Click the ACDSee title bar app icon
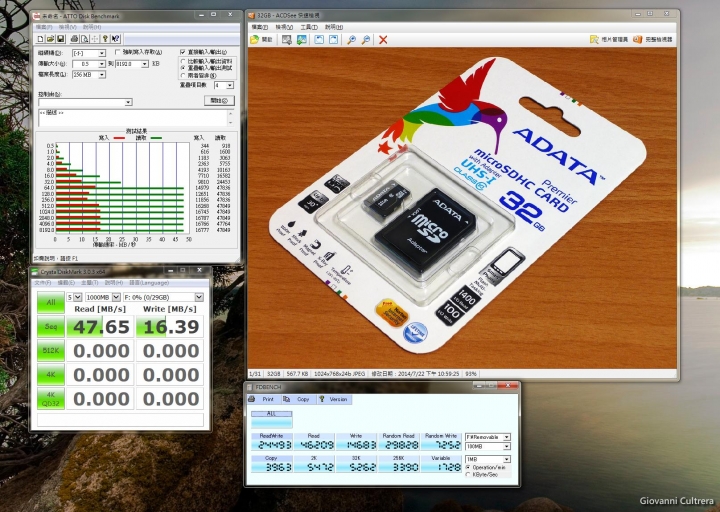The width and height of the screenshot is (720, 512). pyautogui.click(x=252, y=16)
